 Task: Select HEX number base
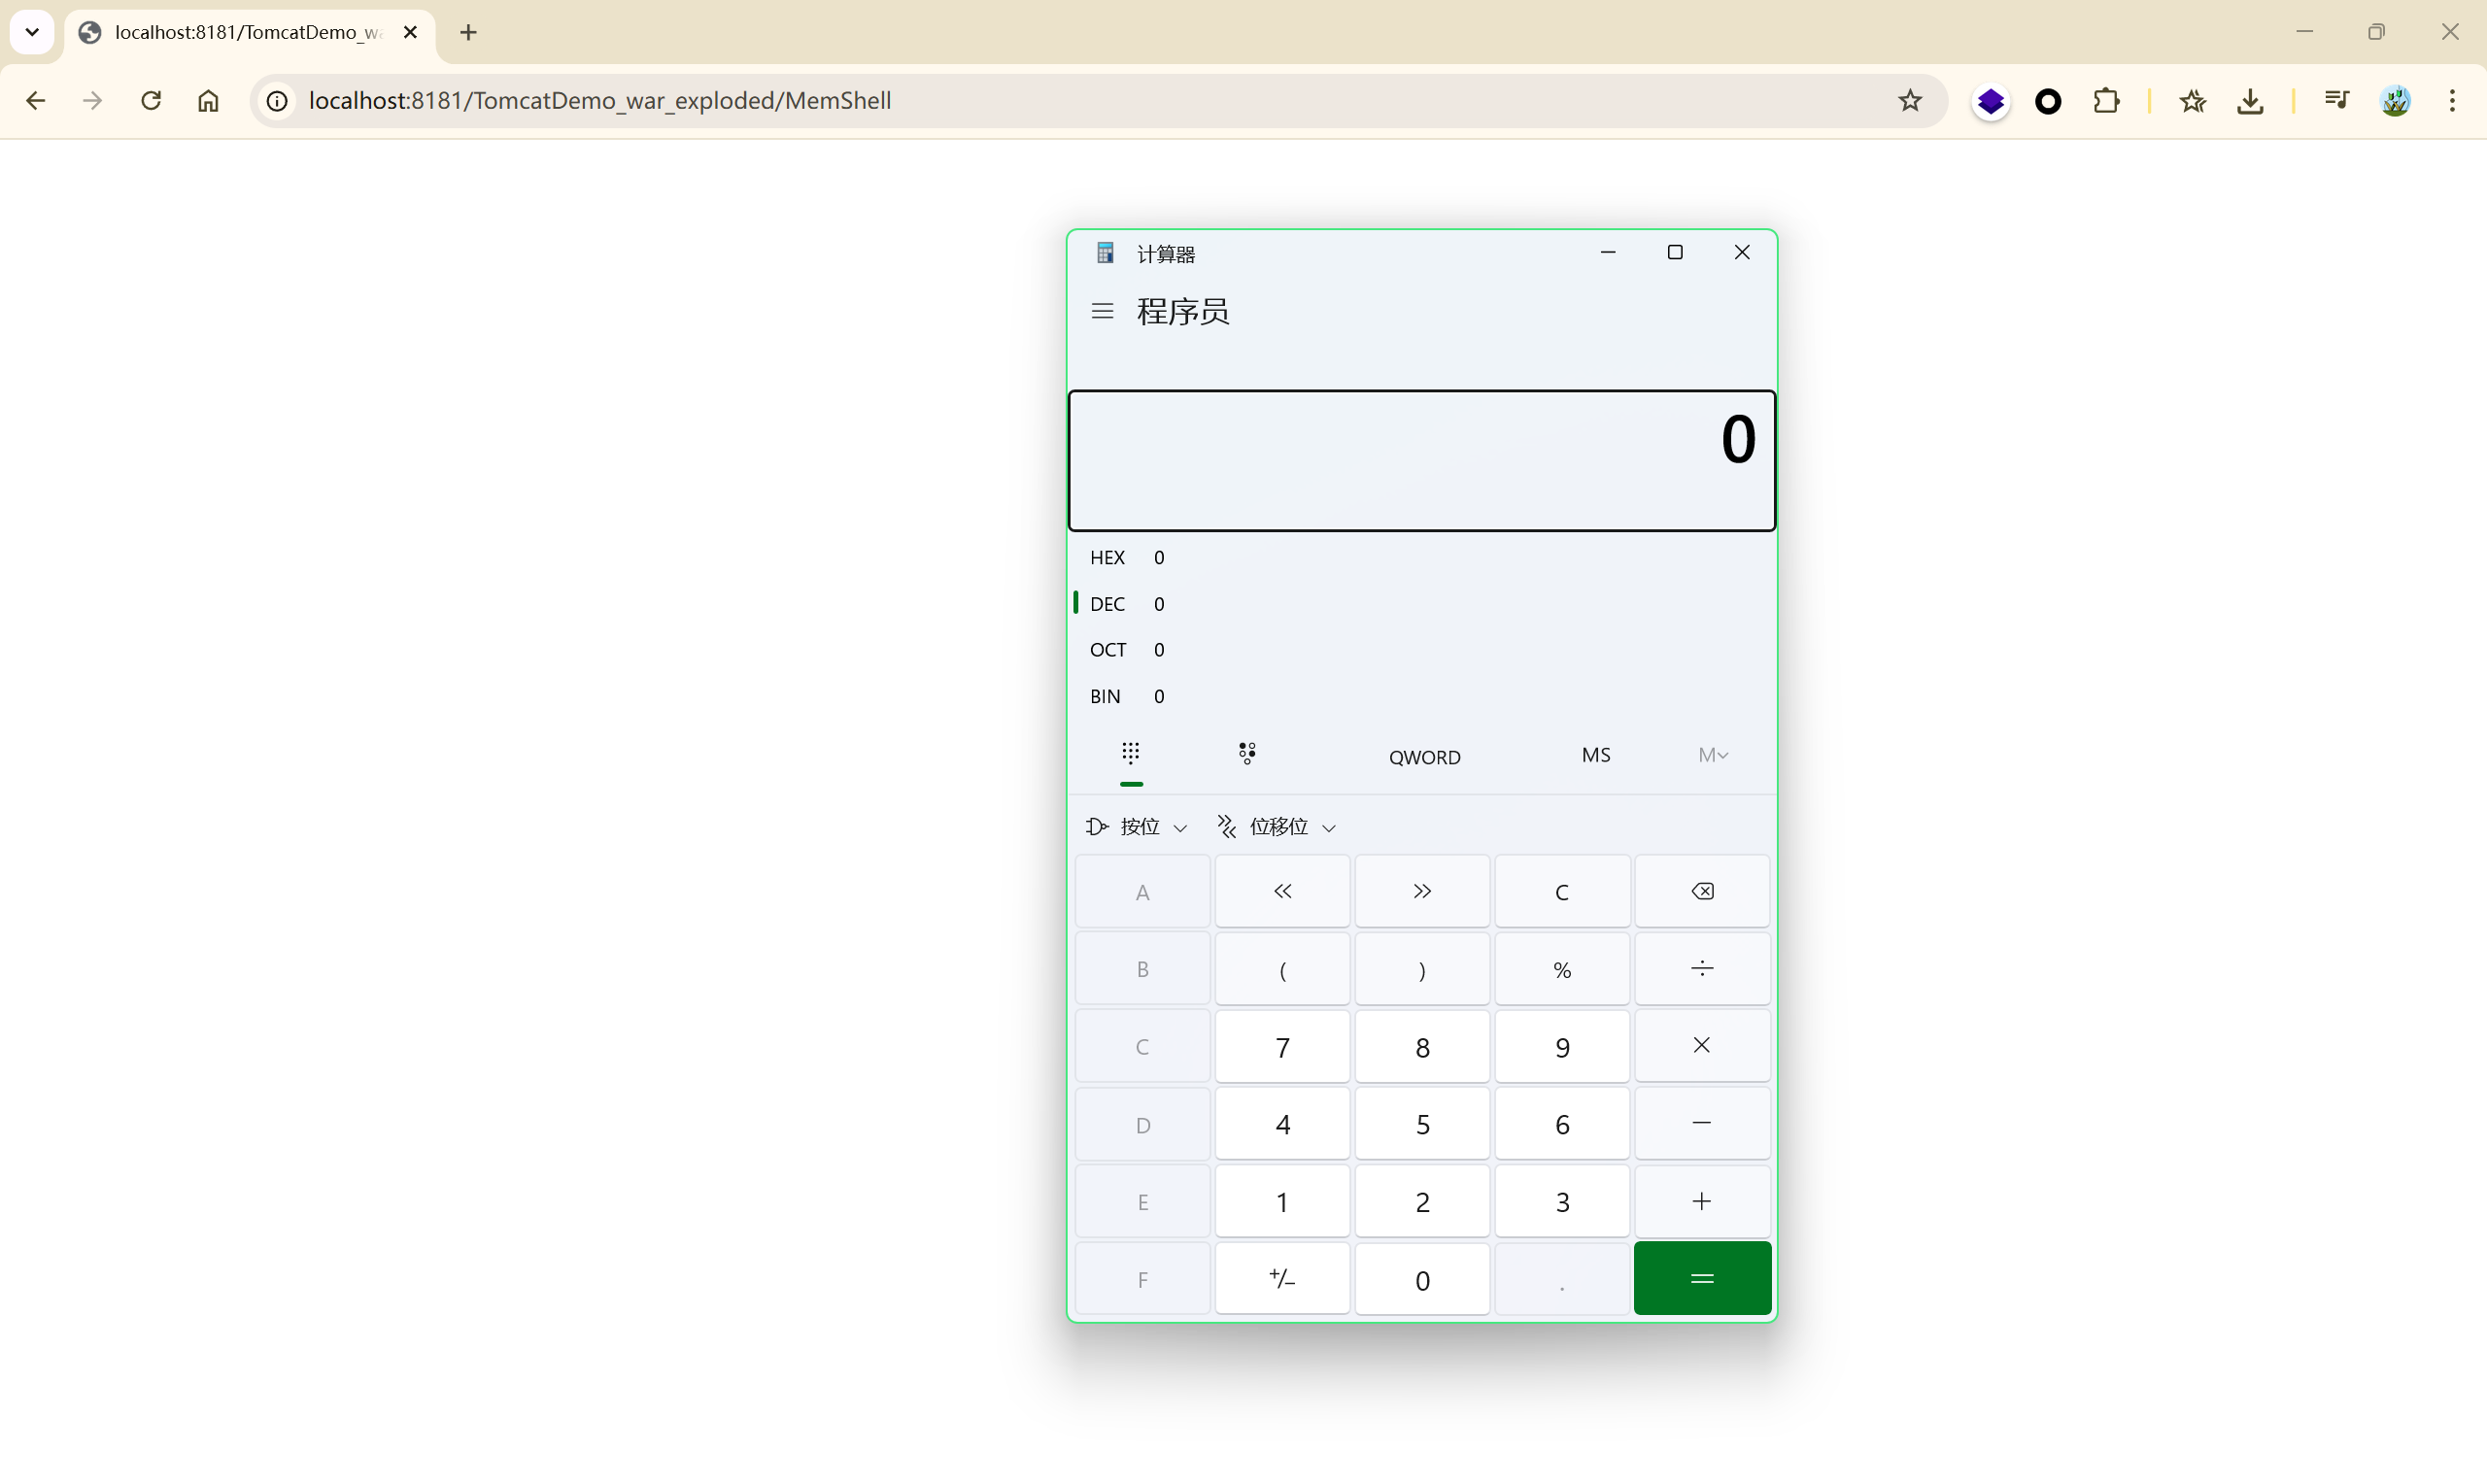[1107, 557]
